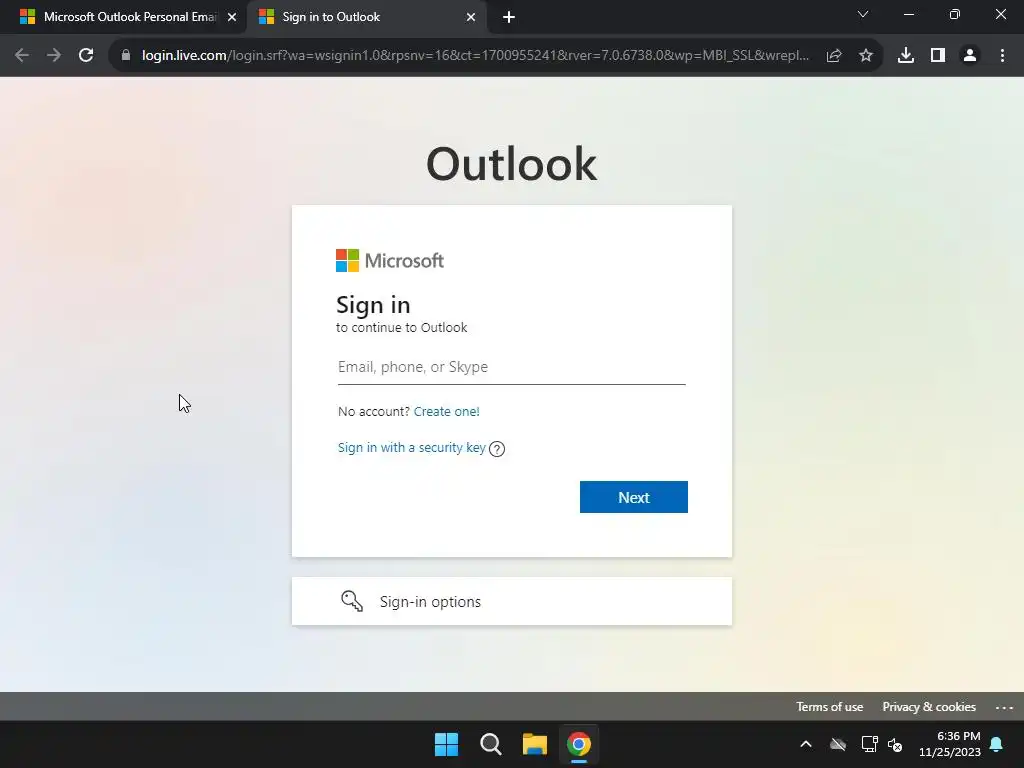Open the security key help question icon
Screen dimensions: 1024x768
(497, 449)
